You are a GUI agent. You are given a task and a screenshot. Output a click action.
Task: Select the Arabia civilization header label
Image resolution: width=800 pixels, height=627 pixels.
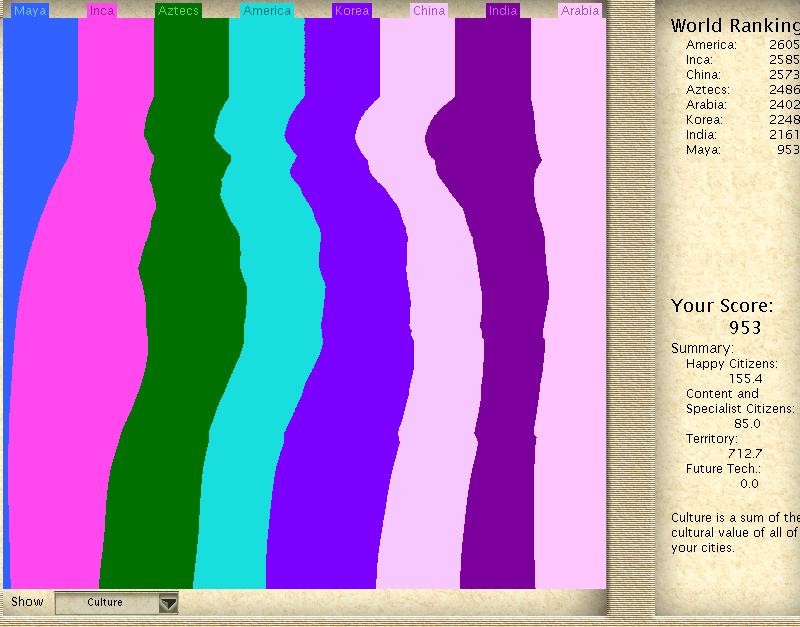(x=580, y=11)
